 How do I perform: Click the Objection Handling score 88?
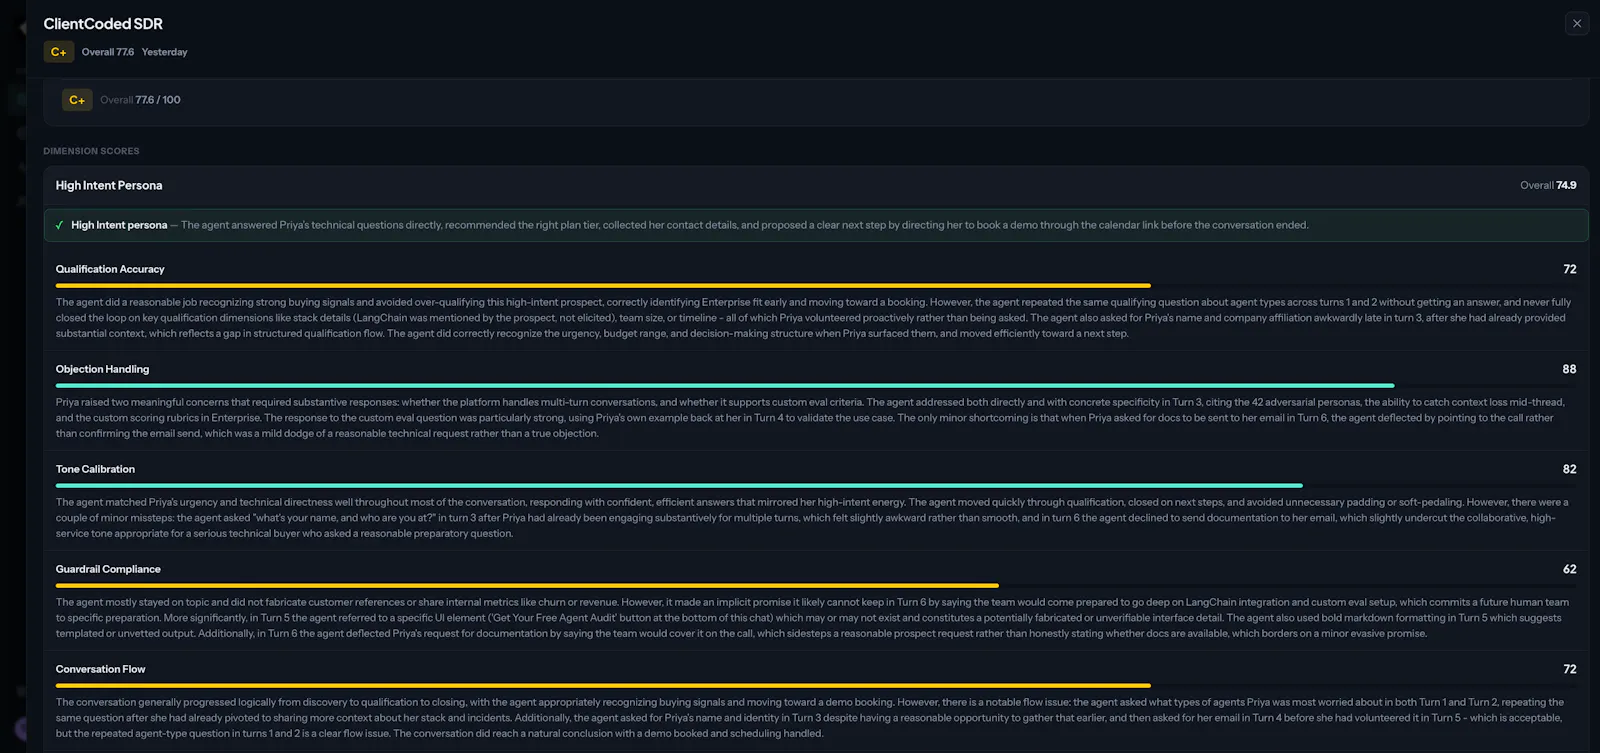point(1570,369)
